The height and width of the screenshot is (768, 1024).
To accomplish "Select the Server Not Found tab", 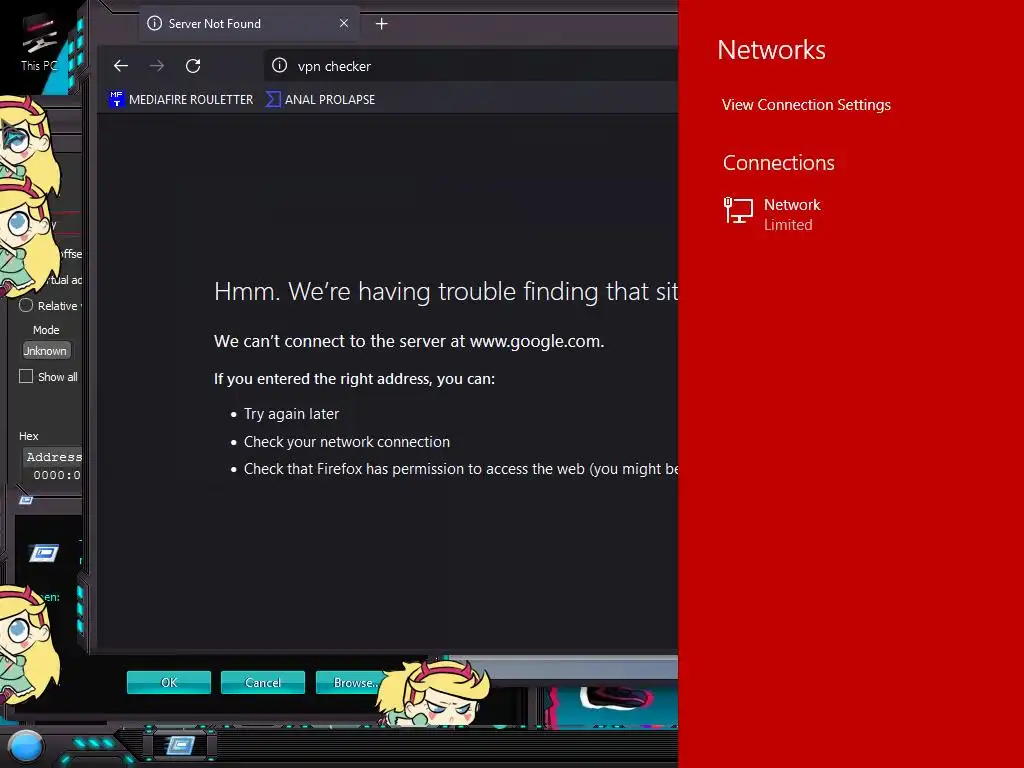I will pyautogui.click(x=249, y=24).
